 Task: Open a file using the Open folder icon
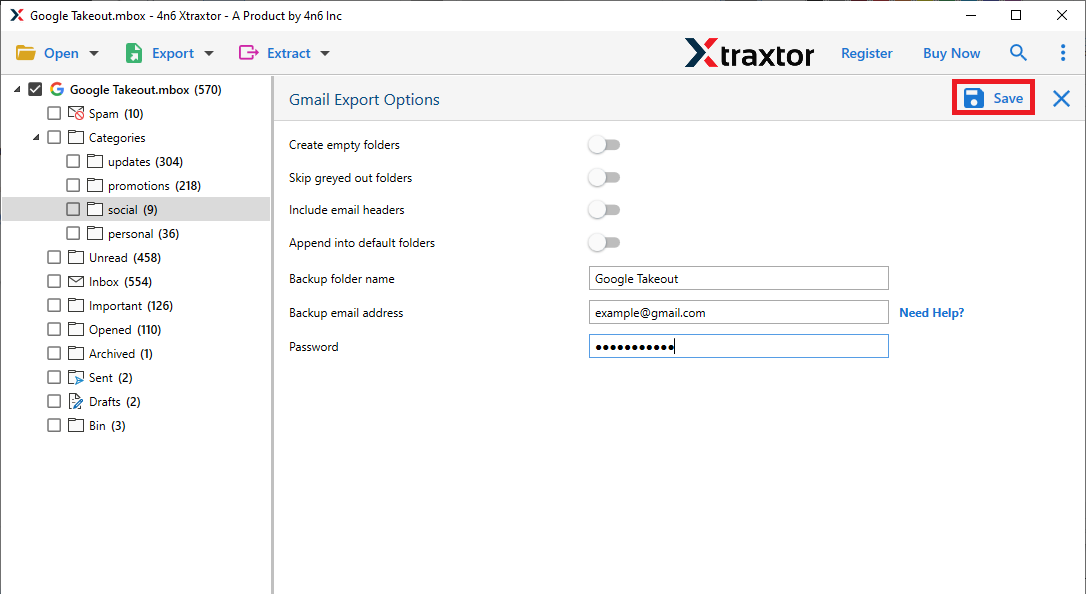27,52
